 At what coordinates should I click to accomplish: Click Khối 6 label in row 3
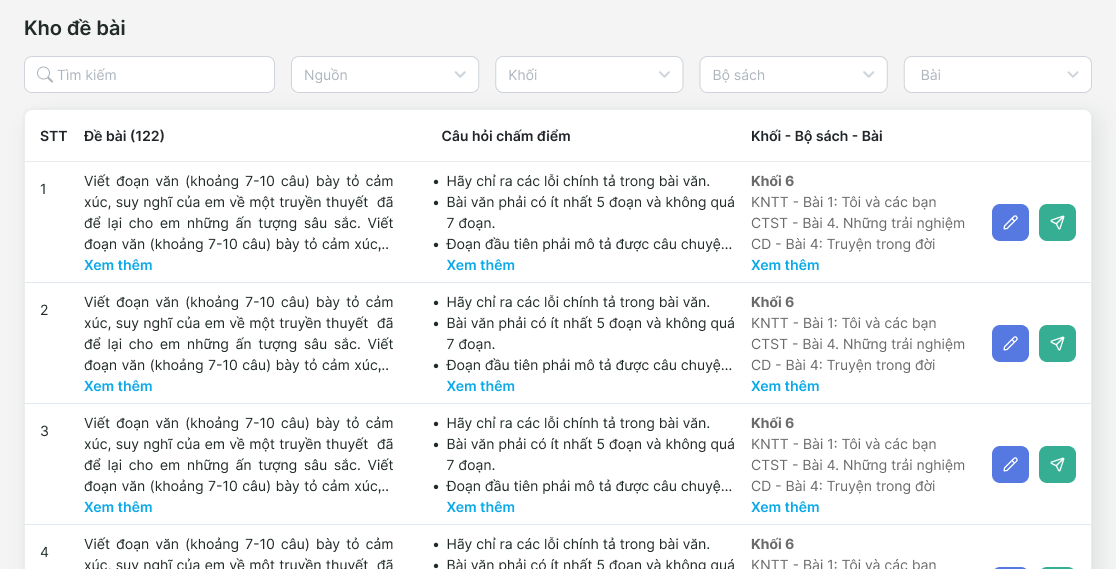(772, 423)
